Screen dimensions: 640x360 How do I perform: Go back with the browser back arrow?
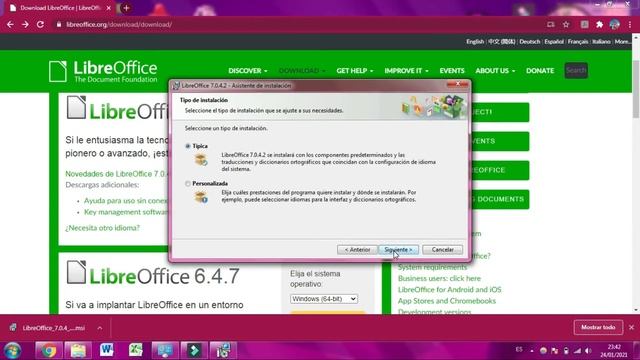click(10, 24)
